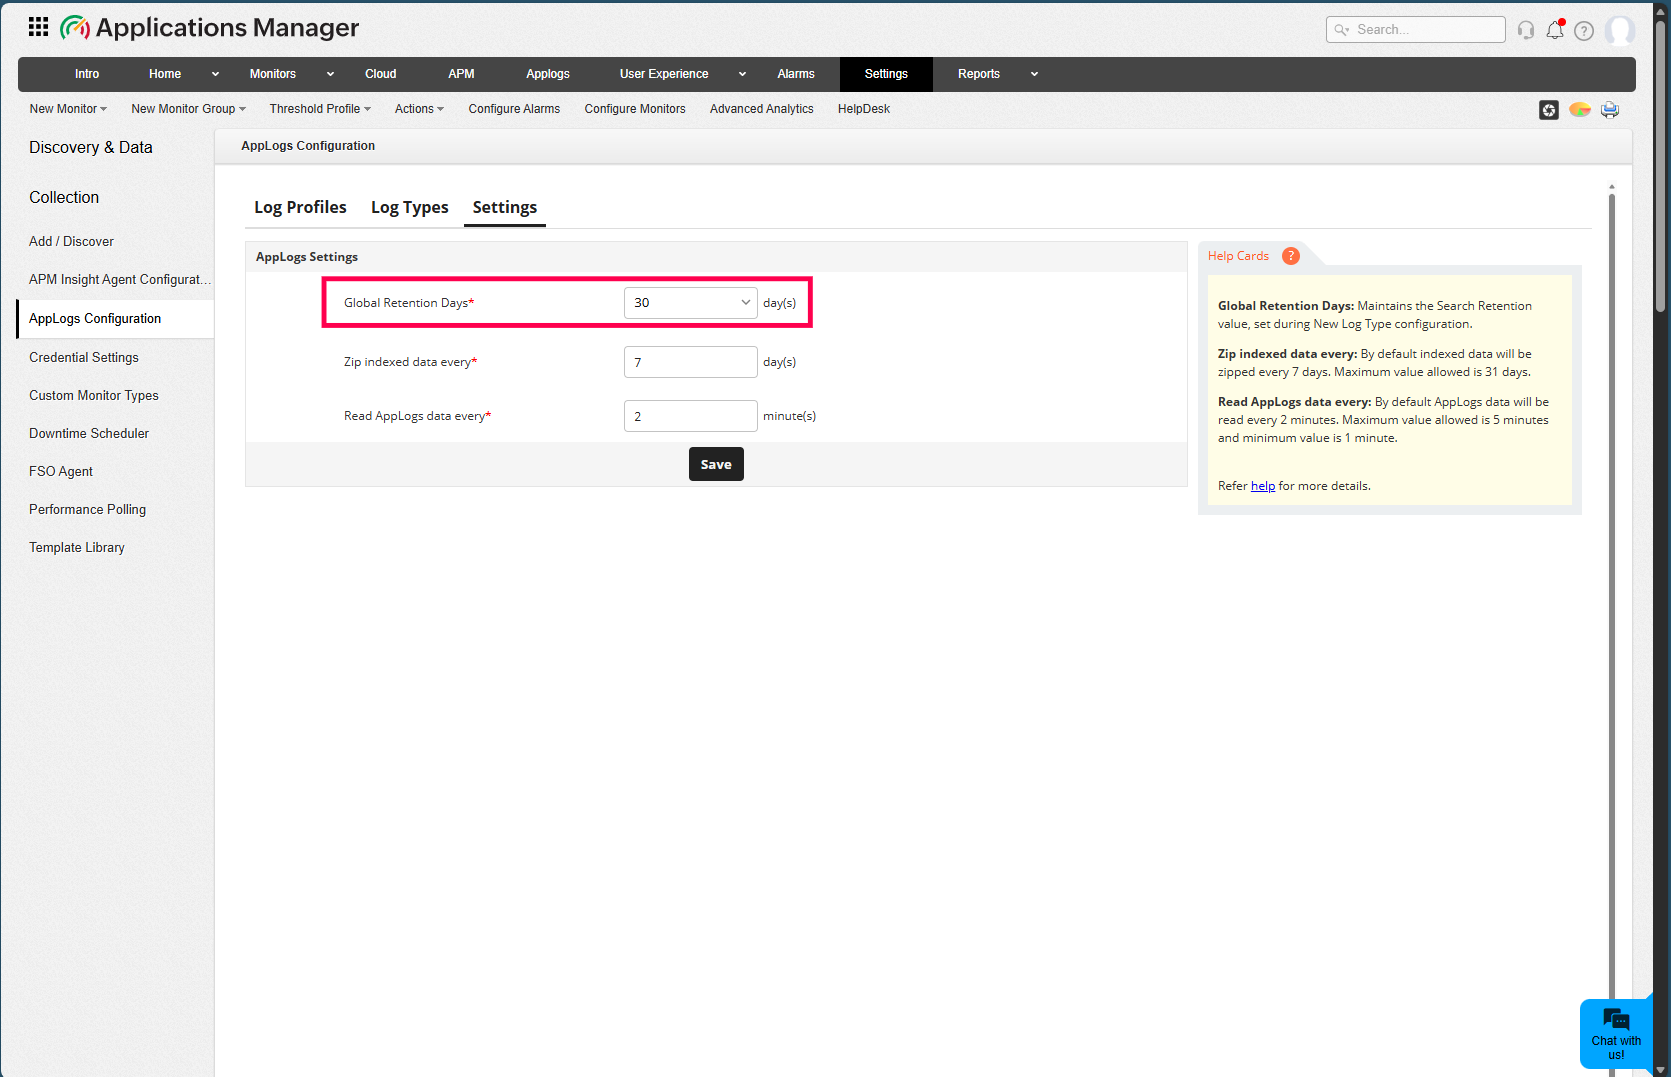Click the Zip indexed data every field
The image size is (1671, 1077).
point(690,362)
